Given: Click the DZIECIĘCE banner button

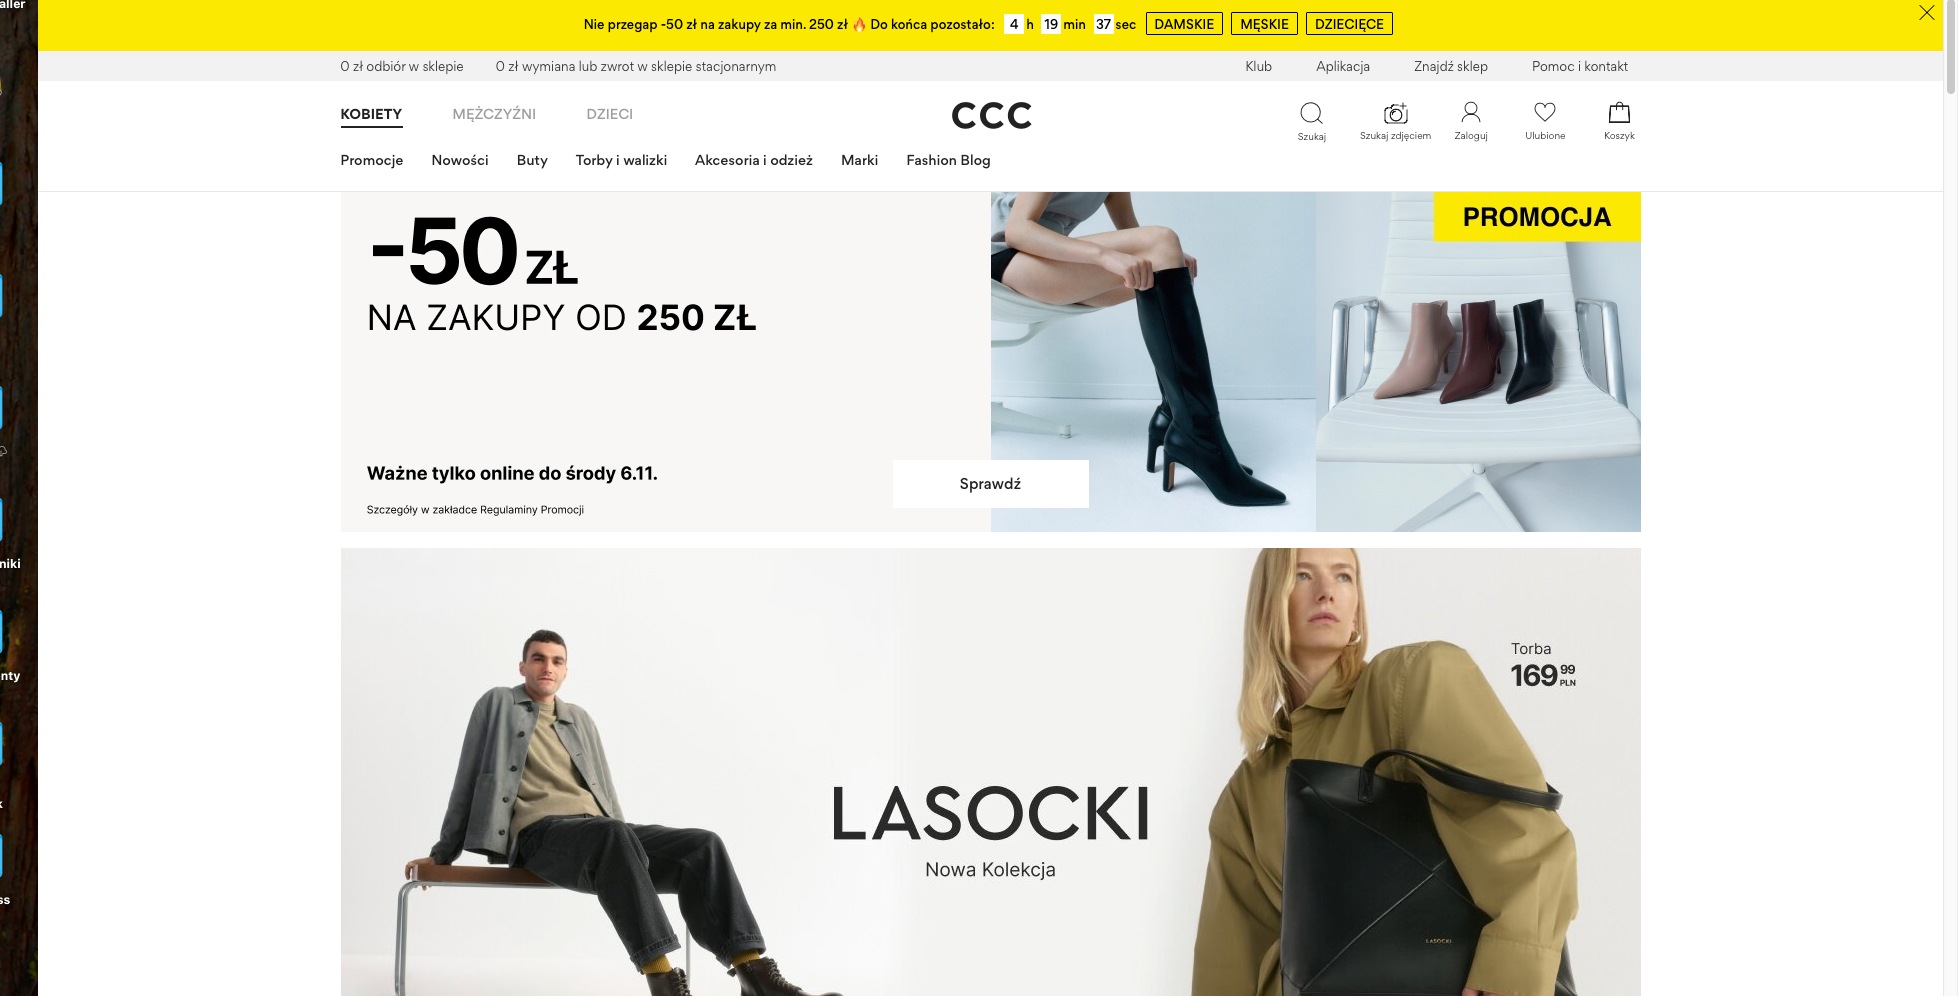Looking at the screenshot, I should point(1349,24).
